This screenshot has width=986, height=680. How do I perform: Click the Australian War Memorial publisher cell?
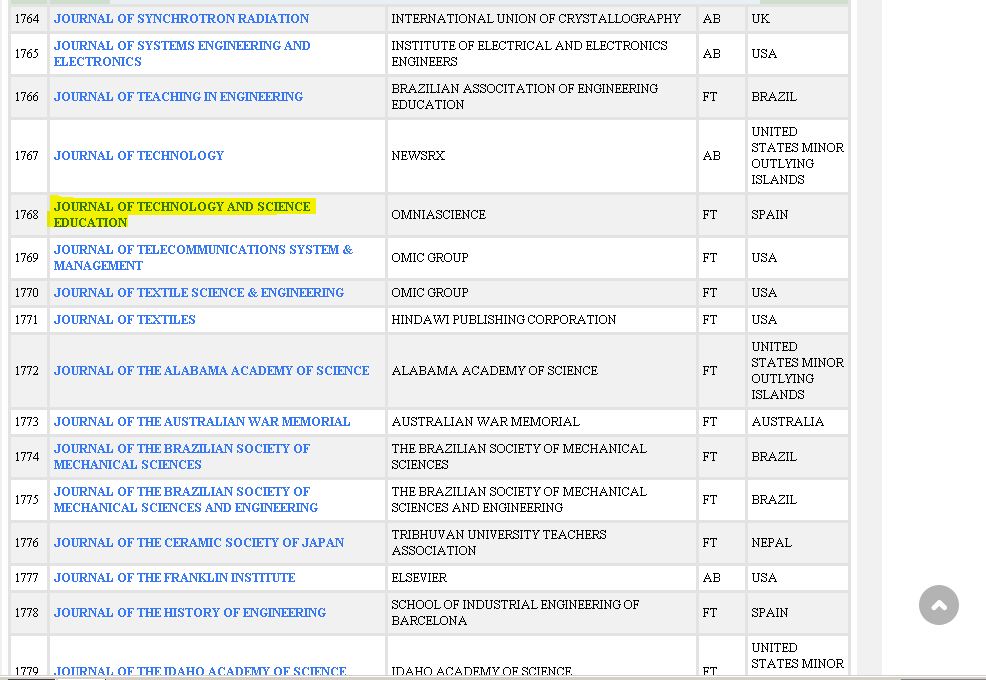click(542, 421)
